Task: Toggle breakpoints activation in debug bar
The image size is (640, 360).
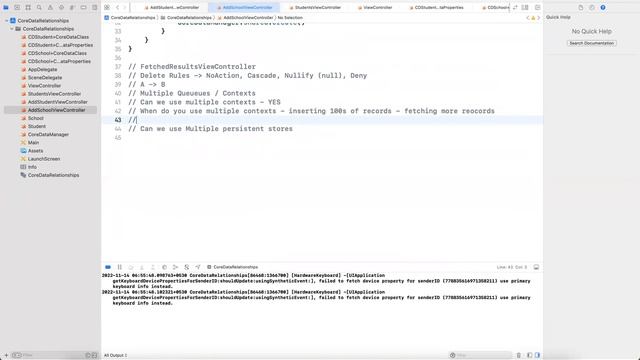Action: point(108,267)
